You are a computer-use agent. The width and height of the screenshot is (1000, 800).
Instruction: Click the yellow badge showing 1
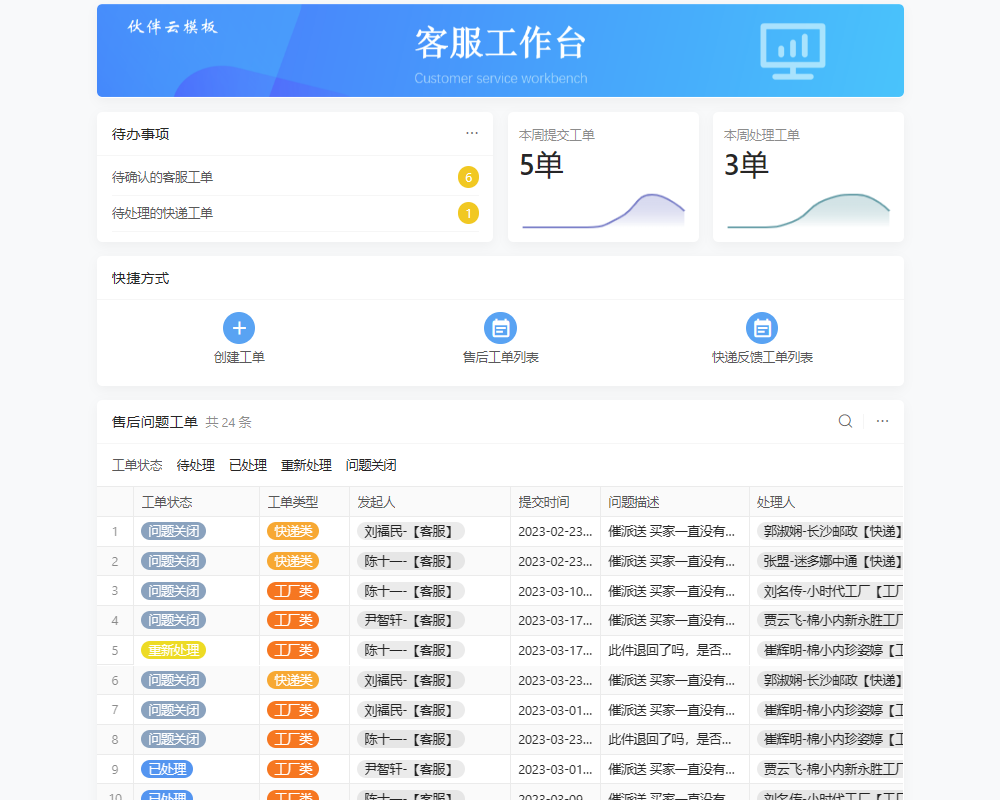coord(468,213)
